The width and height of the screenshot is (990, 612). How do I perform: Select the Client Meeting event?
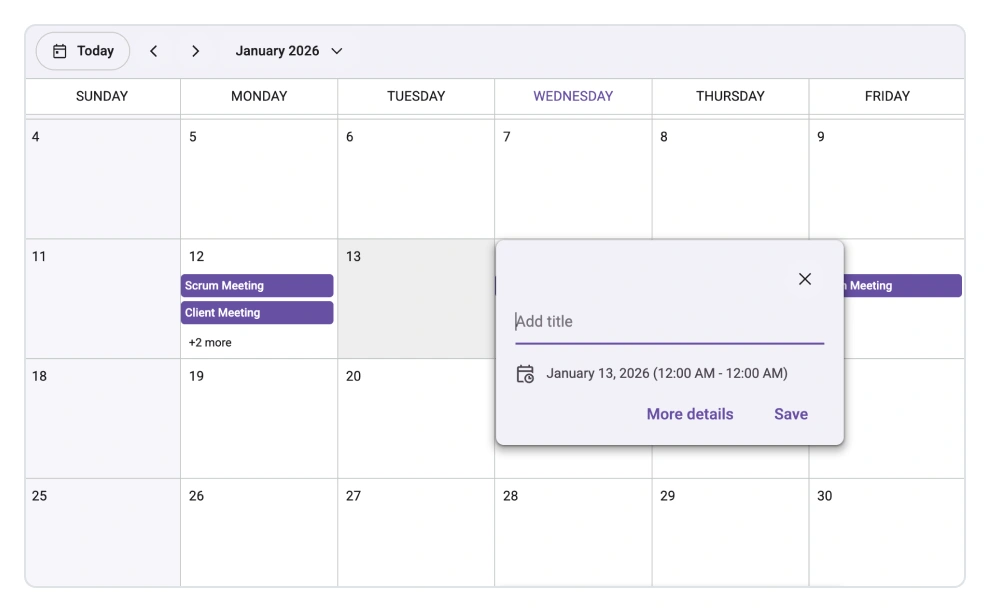click(x=257, y=312)
